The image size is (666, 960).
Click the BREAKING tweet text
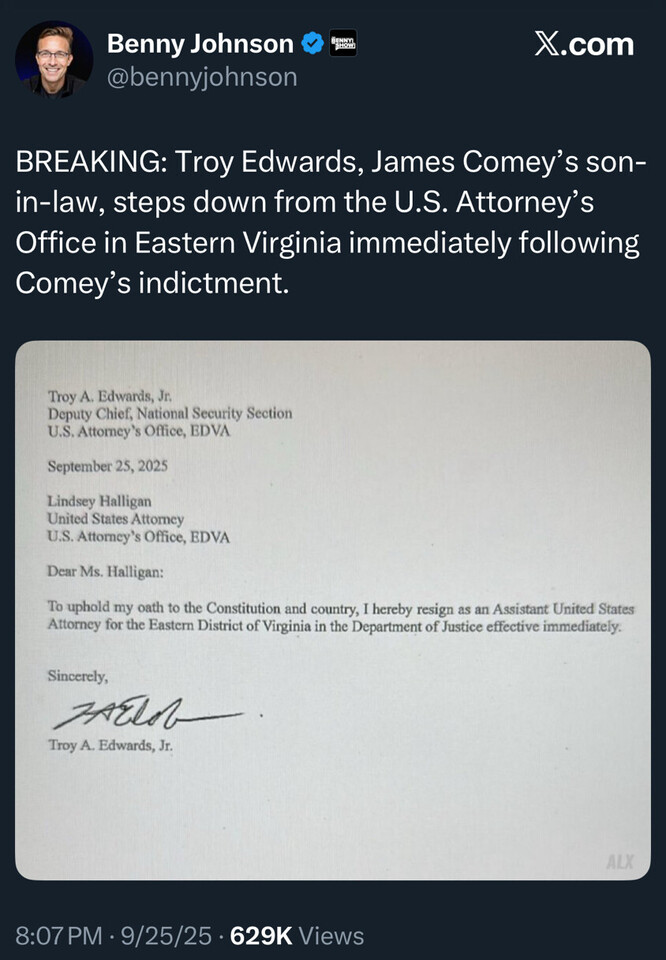[x=330, y=223]
